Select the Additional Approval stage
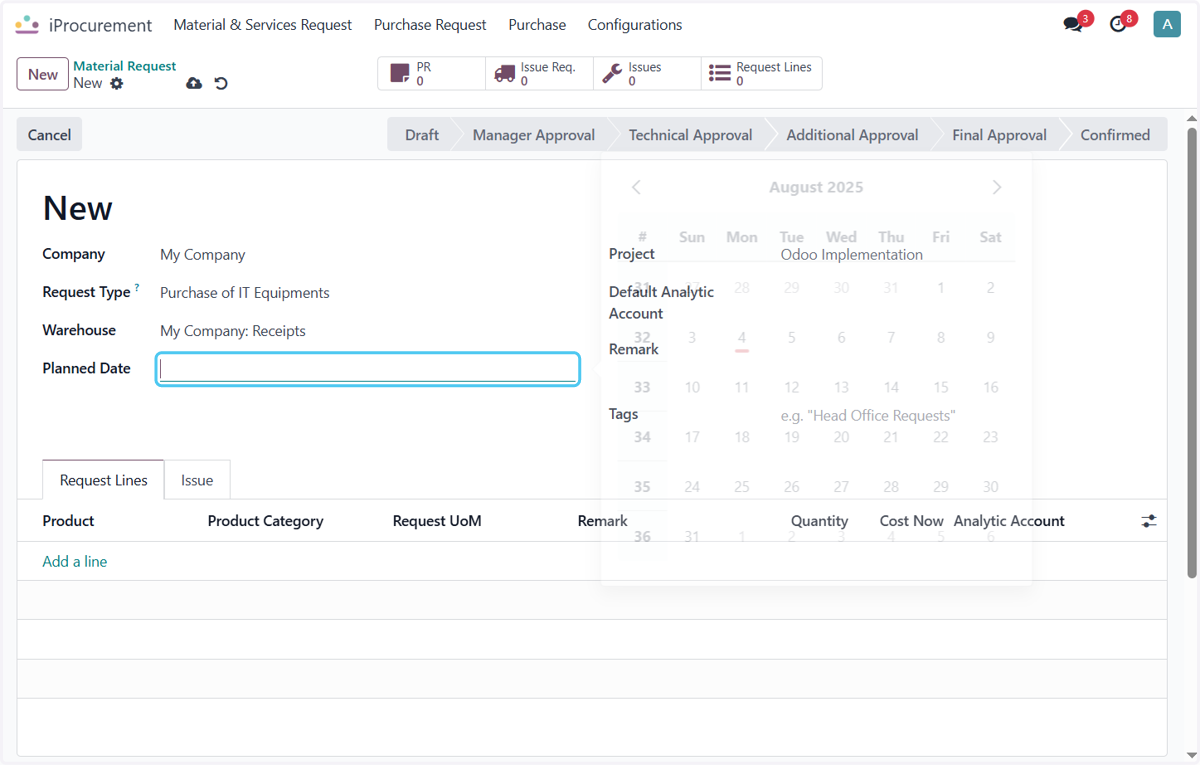 pos(852,135)
